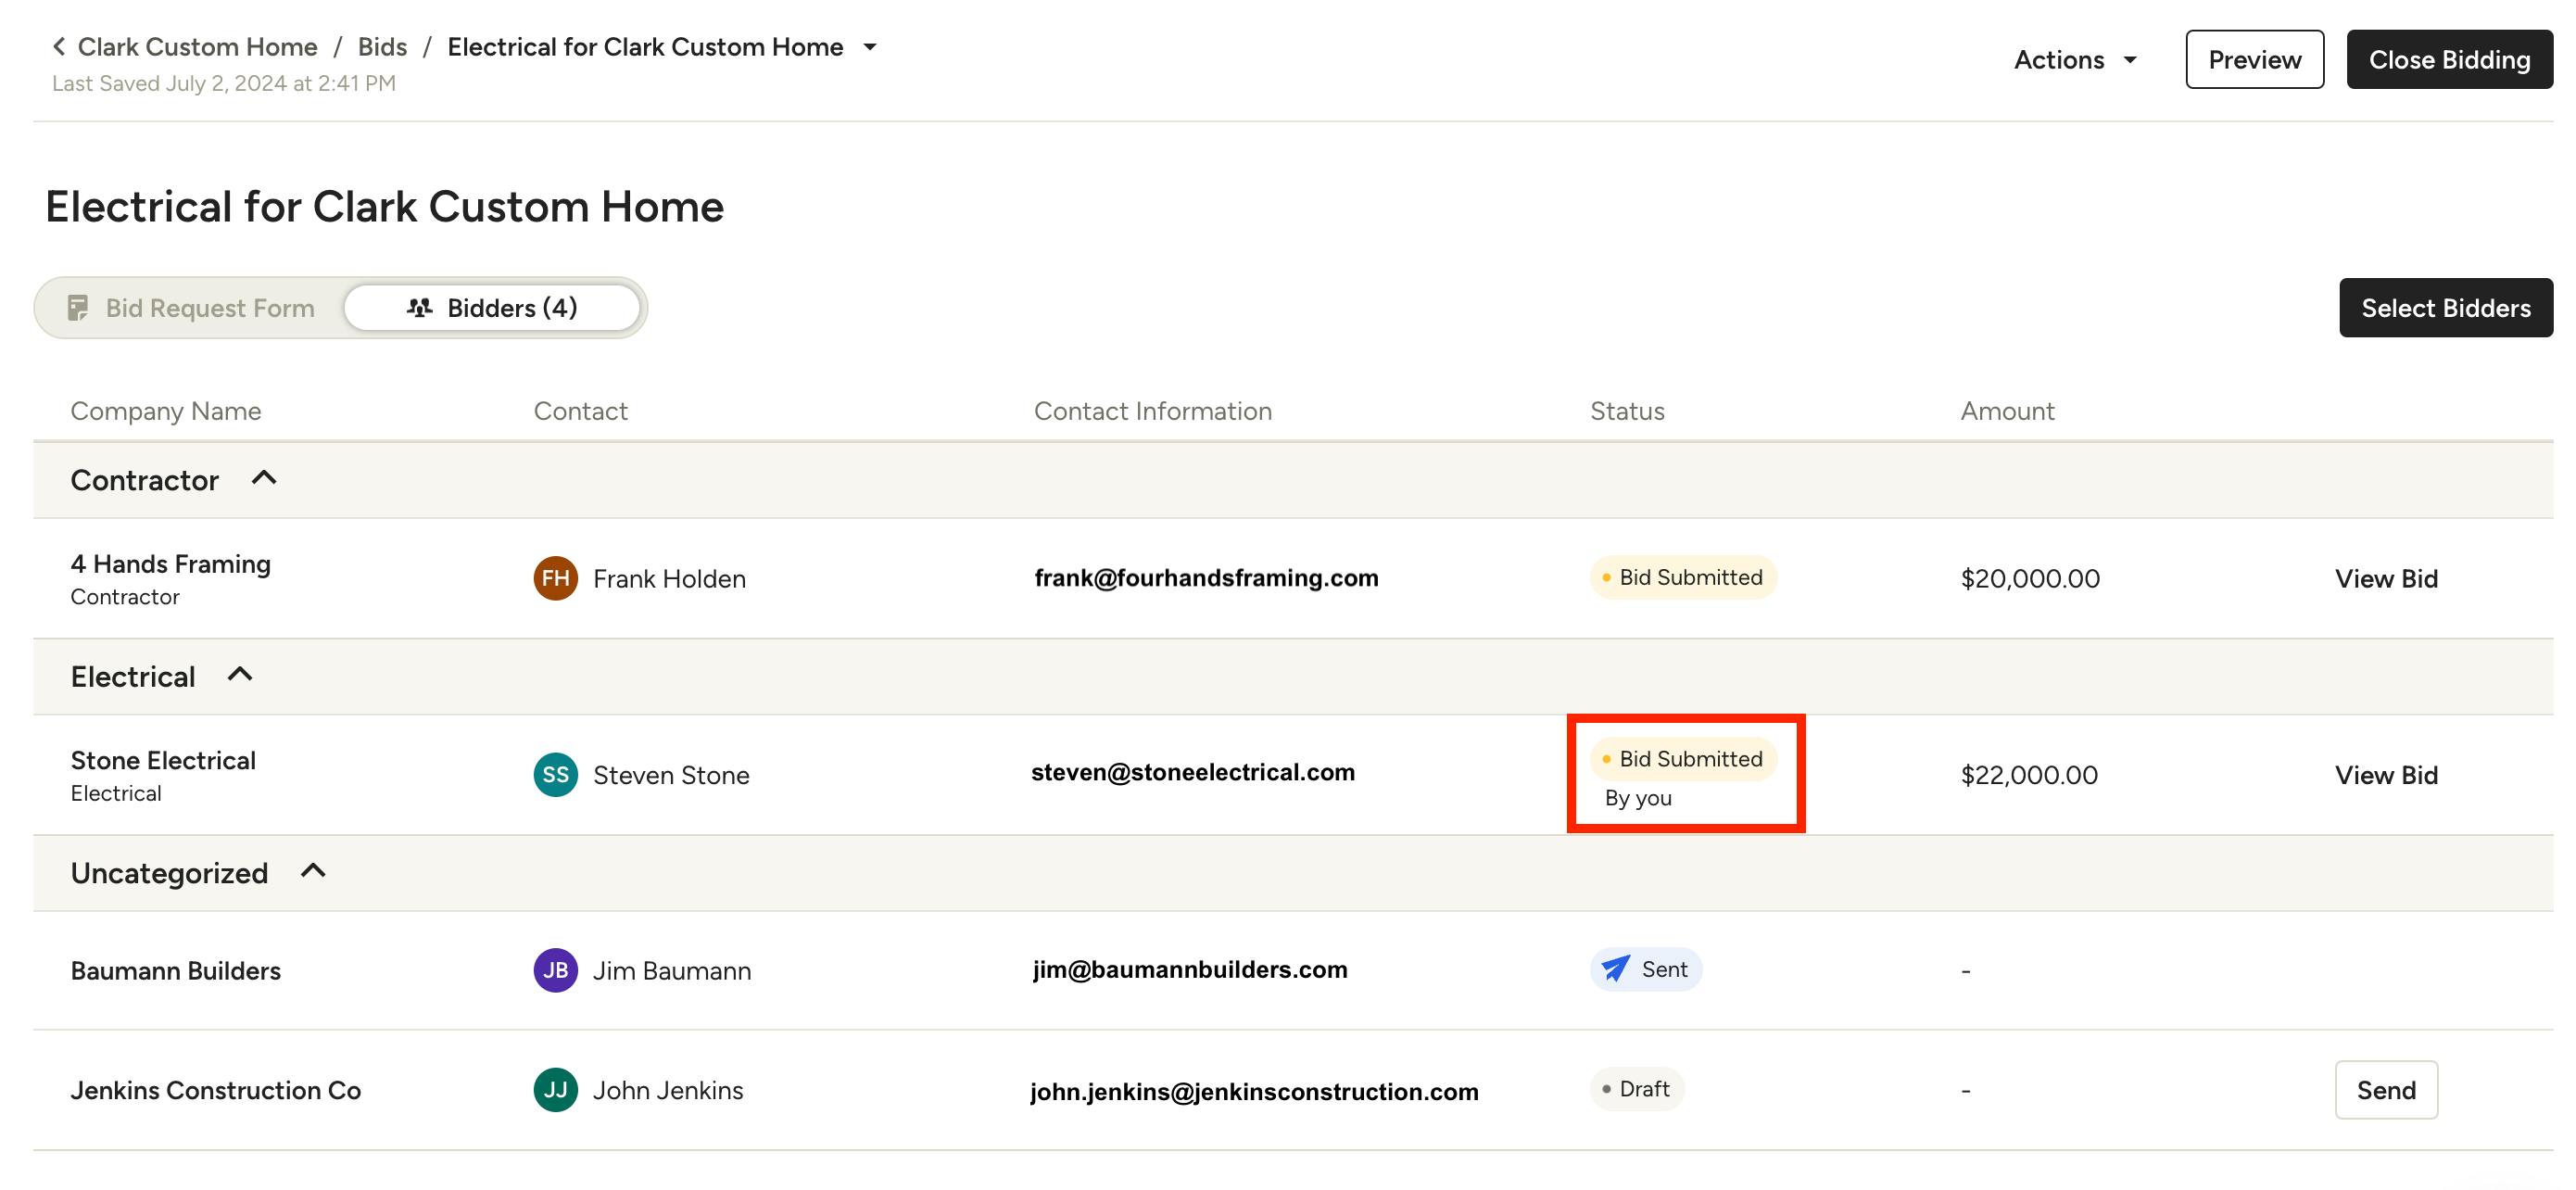Open the Actions dropdown menu
2576x1190 pixels.
2074,60
